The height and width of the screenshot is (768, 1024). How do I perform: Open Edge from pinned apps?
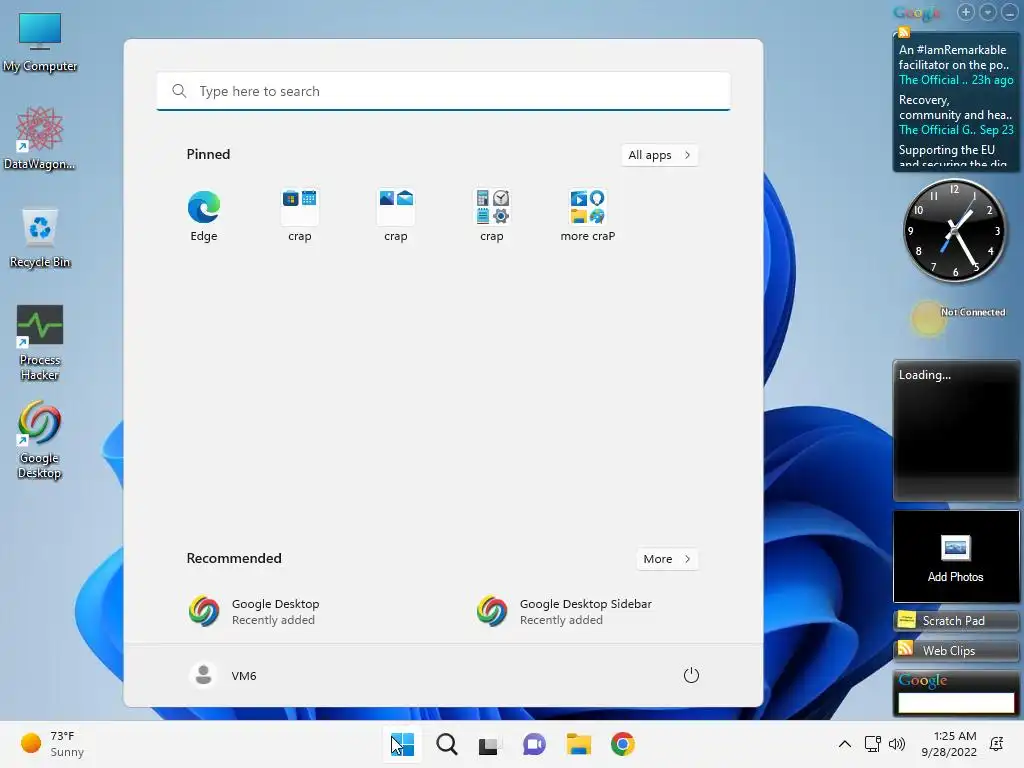(x=204, y=216)
